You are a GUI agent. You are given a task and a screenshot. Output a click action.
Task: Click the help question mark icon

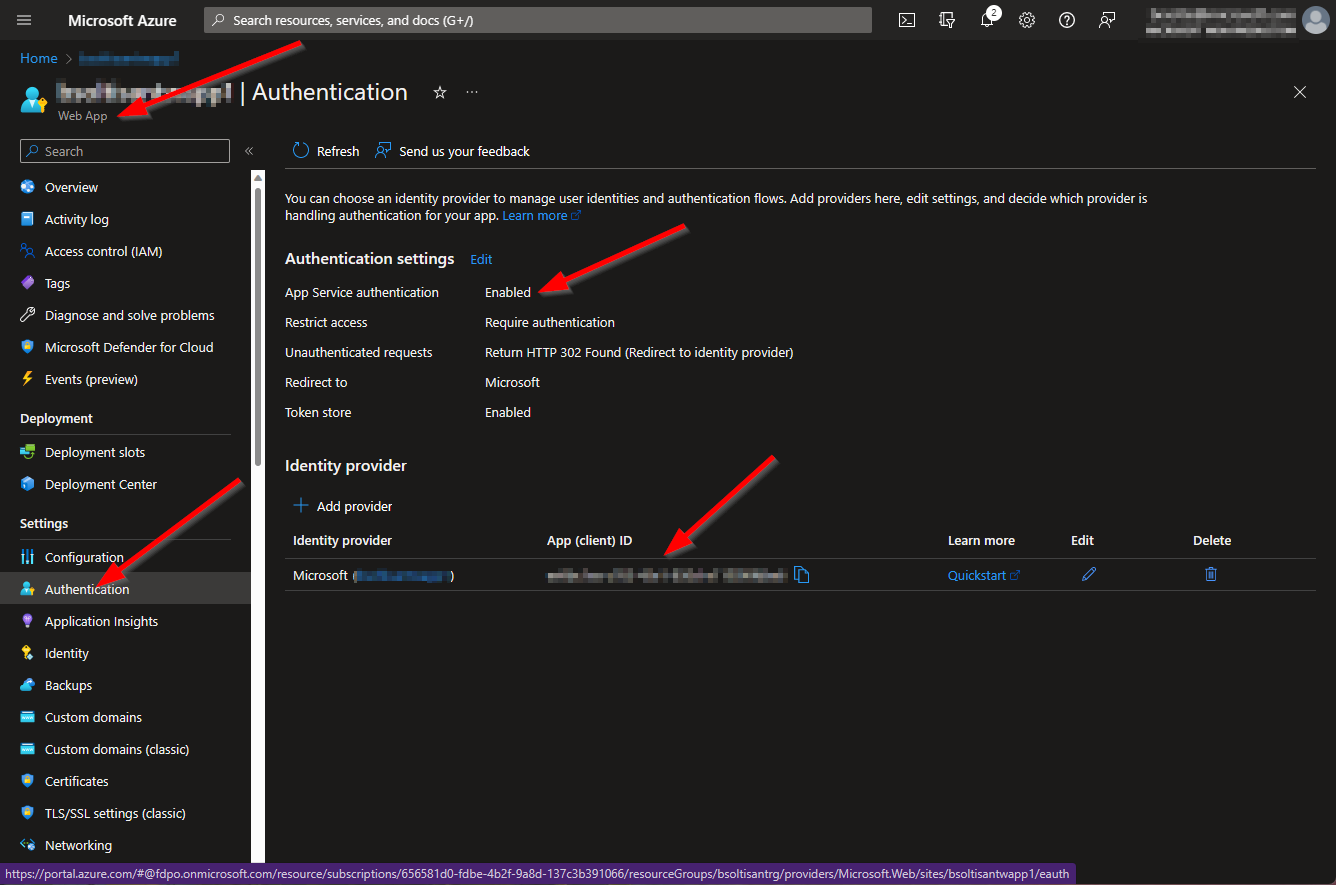(1067, 20)
